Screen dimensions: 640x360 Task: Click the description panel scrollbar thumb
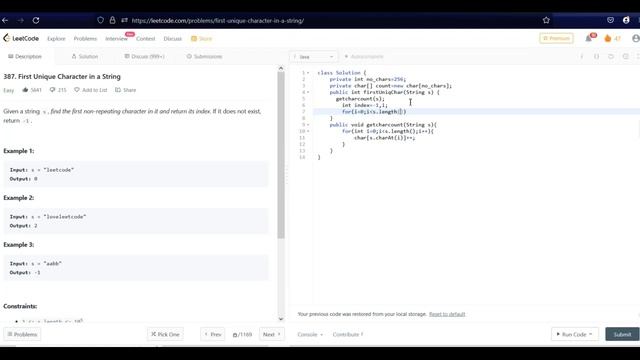[281, 155]
